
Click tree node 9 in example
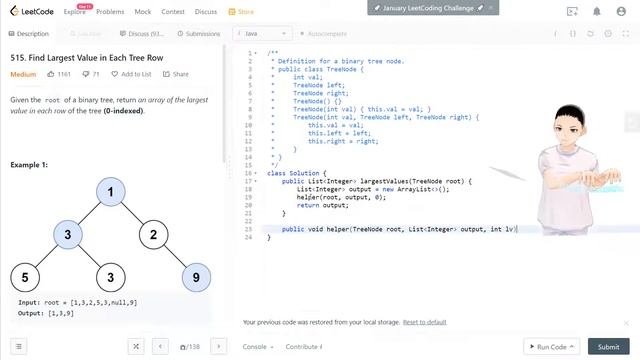click(x=196, y=278)
